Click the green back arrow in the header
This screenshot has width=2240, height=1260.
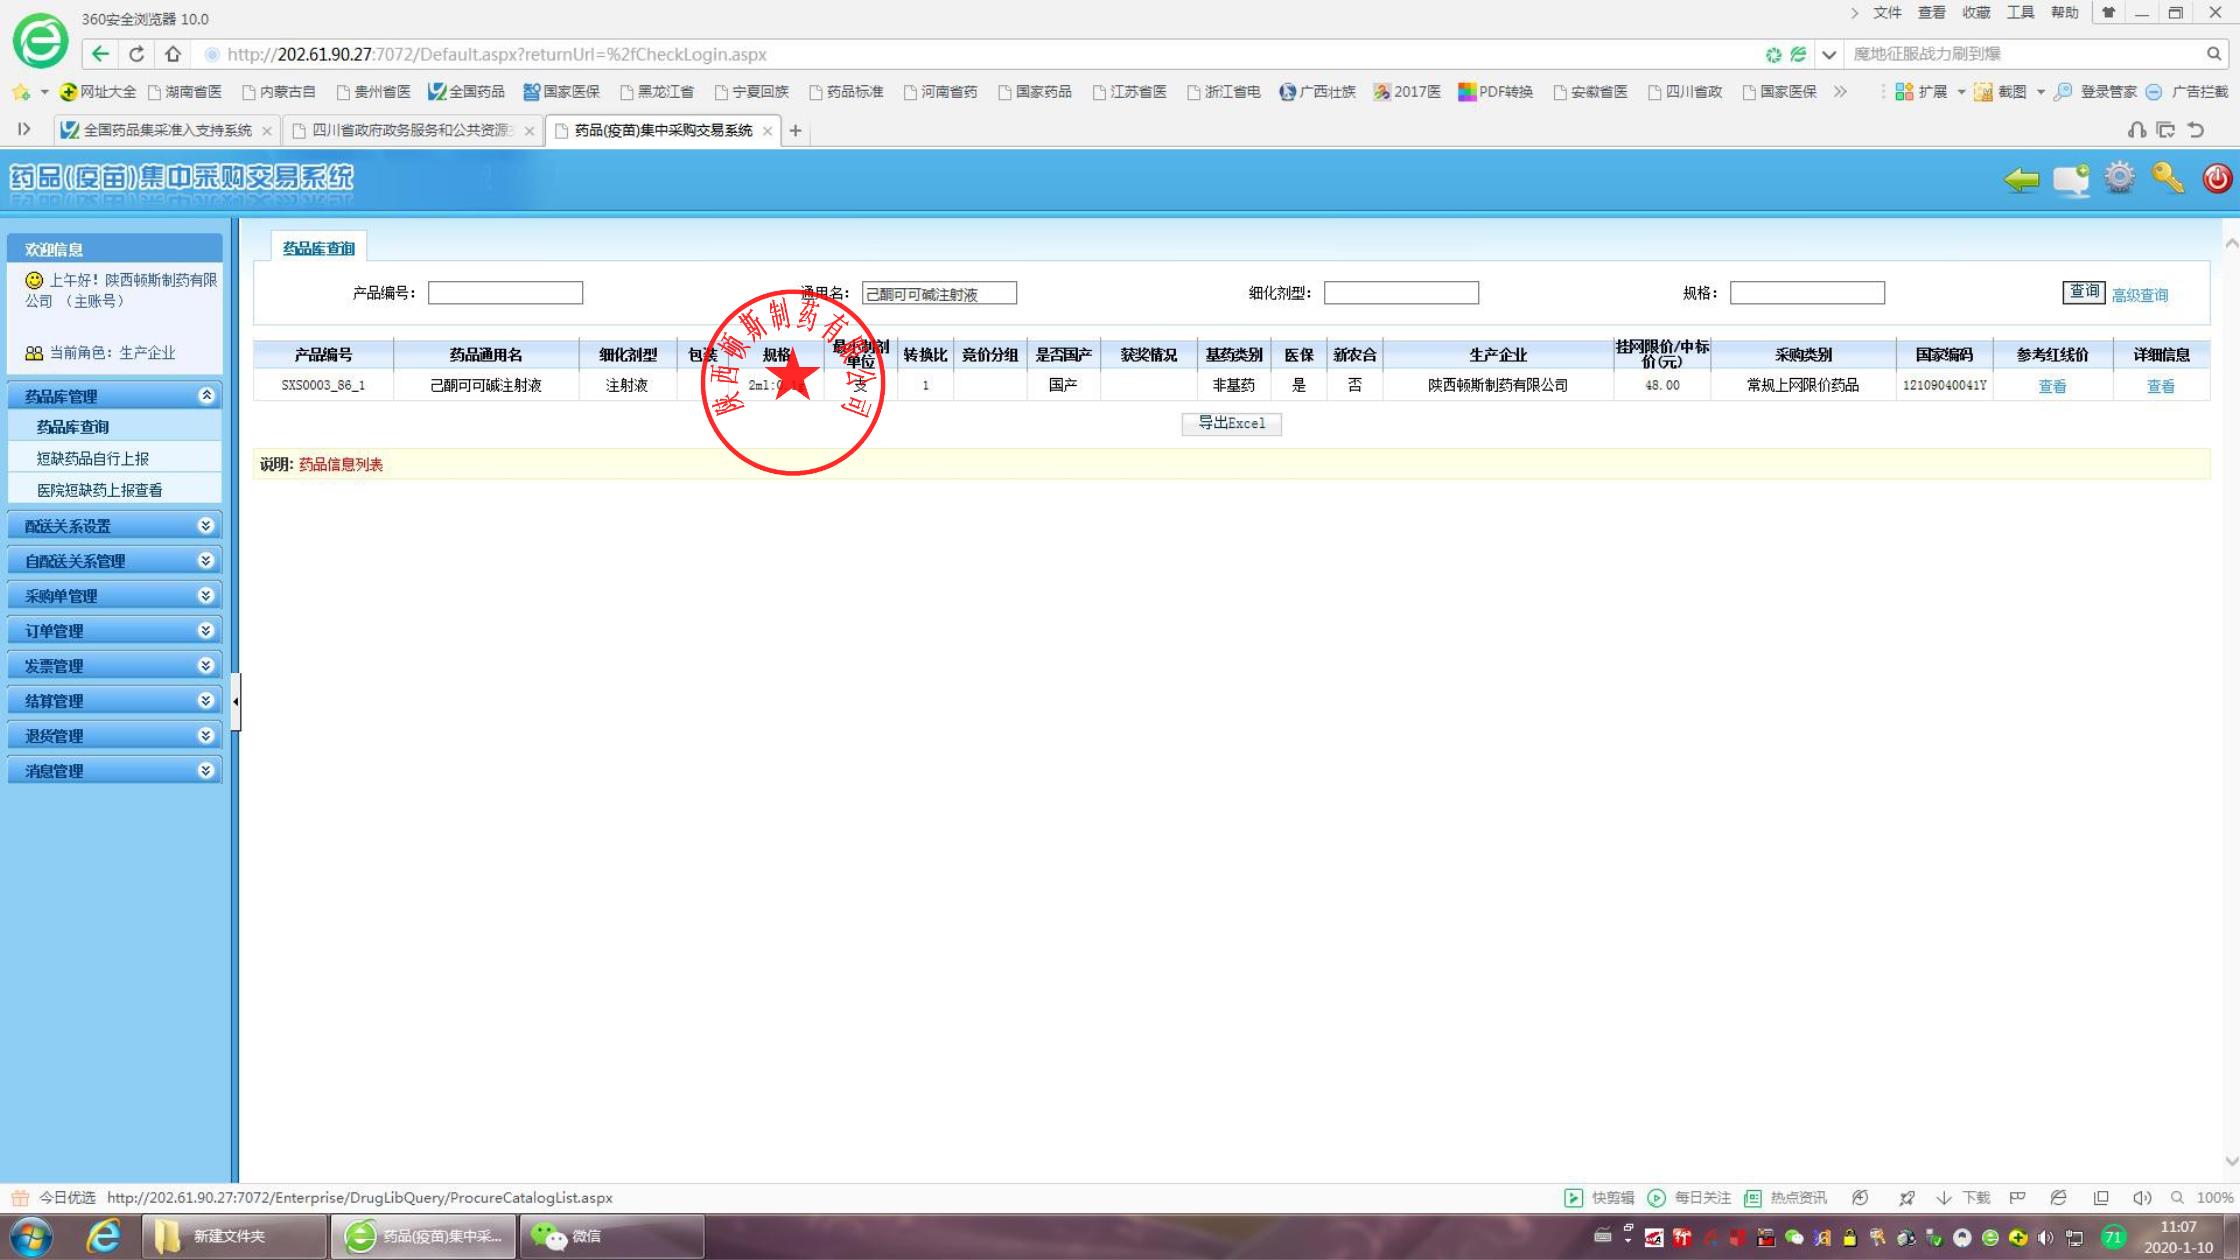tap(2021, 180)
